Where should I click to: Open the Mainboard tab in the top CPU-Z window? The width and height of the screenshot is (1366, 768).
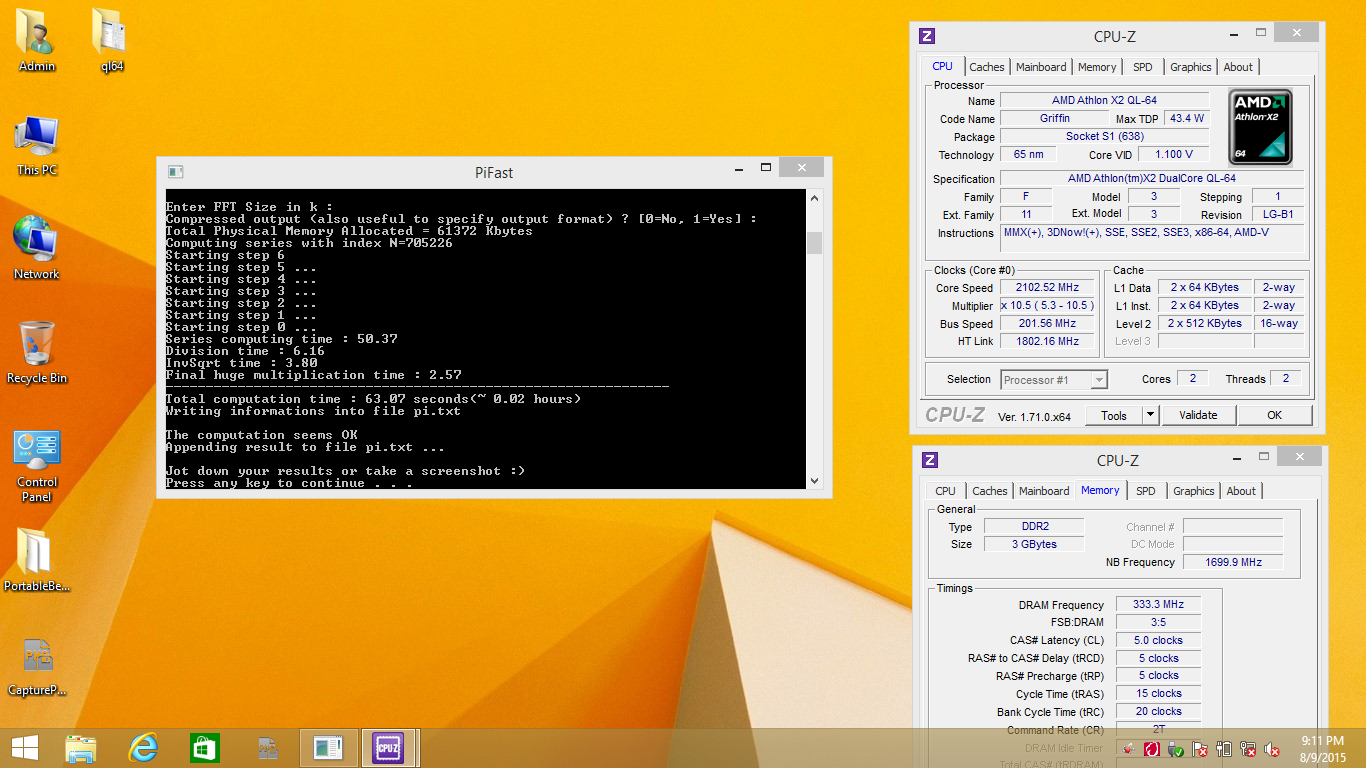point(1041,67)
